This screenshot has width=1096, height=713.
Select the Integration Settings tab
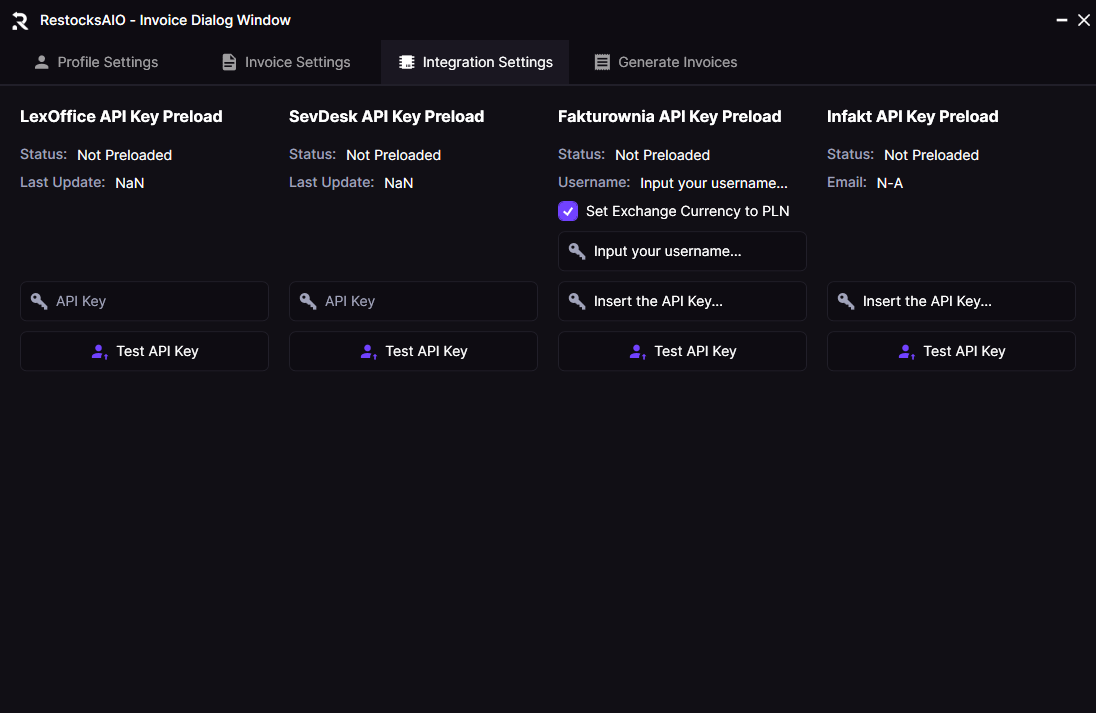[475, 62]
